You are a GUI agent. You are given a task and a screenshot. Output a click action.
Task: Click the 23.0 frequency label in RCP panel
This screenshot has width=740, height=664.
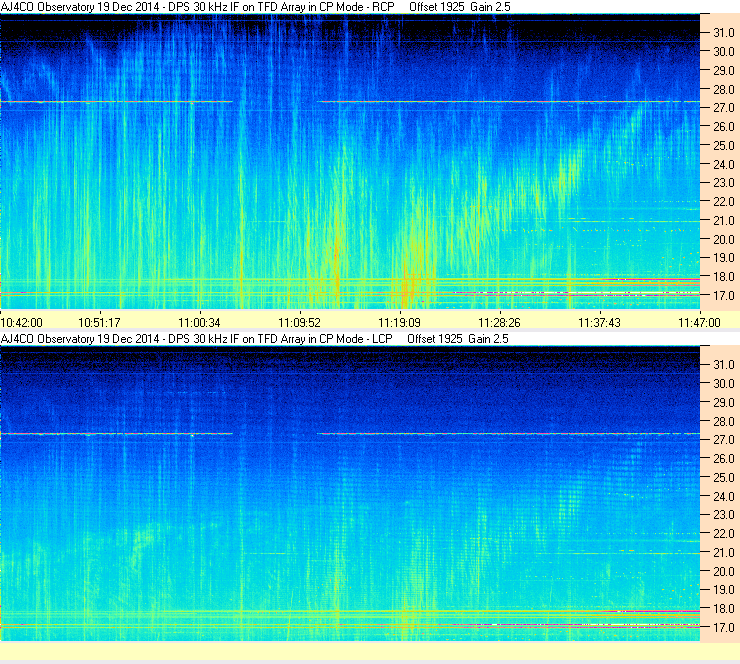click(x=723, y=183)
